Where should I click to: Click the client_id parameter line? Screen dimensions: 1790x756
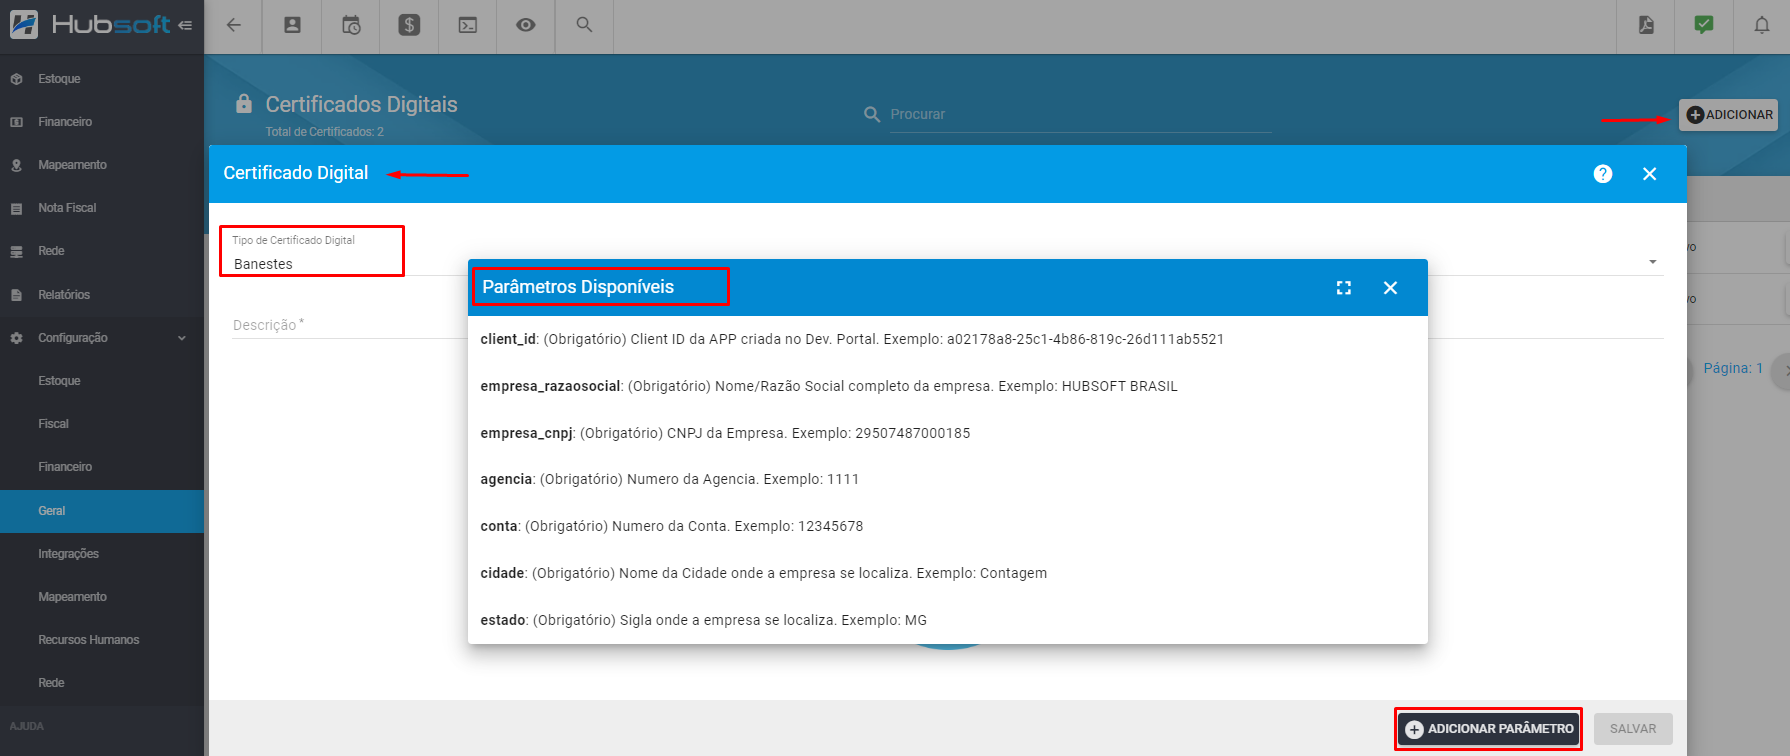point(852,339)
